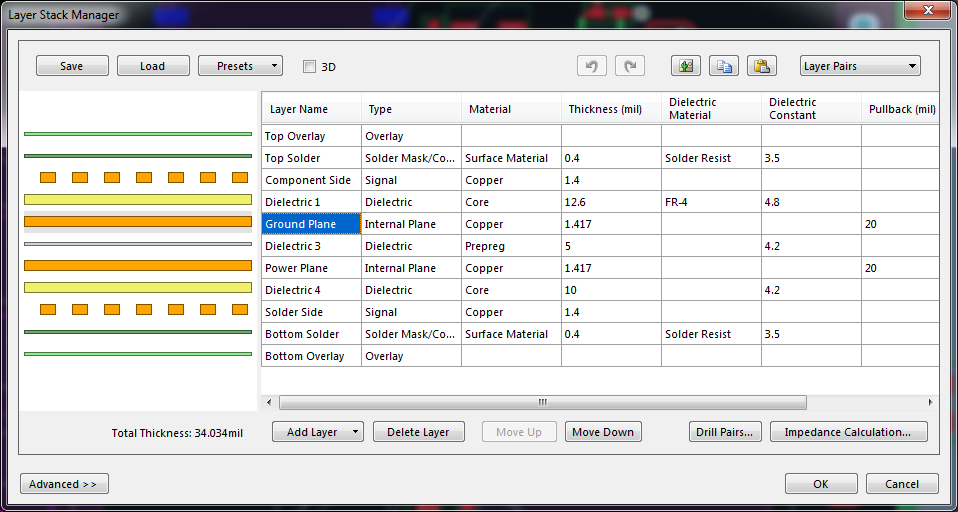The height and width of the screenshot is (512, 958).
Task: Open Impedance Calculation dialog
Action: coord(848,432)
